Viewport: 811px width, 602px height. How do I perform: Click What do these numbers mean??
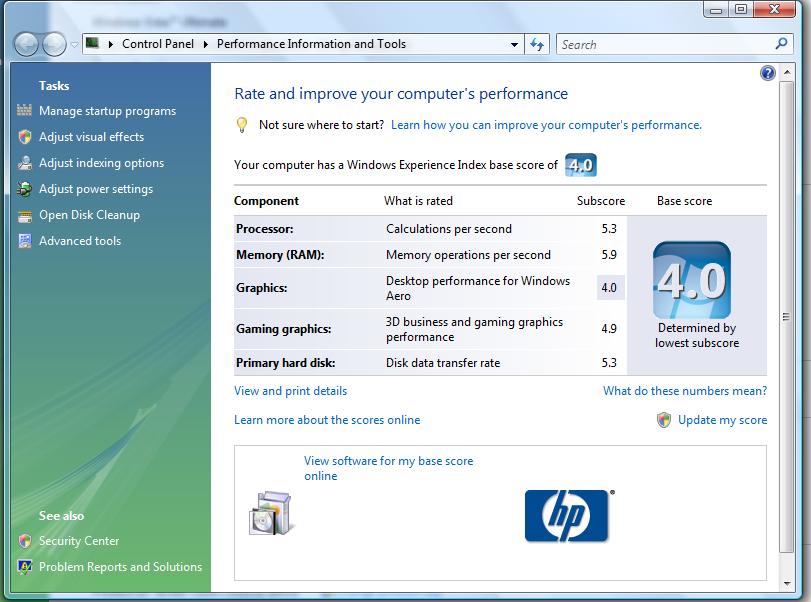click(685, 391)
